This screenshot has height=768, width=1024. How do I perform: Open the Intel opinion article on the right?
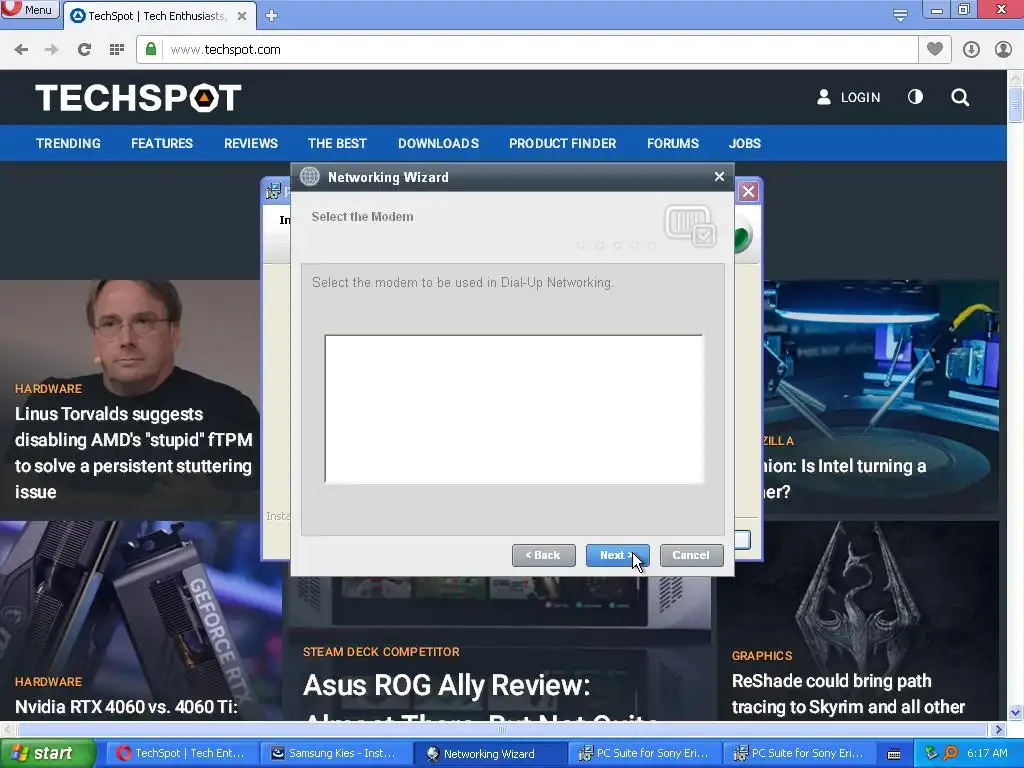(x=846, y=478)
